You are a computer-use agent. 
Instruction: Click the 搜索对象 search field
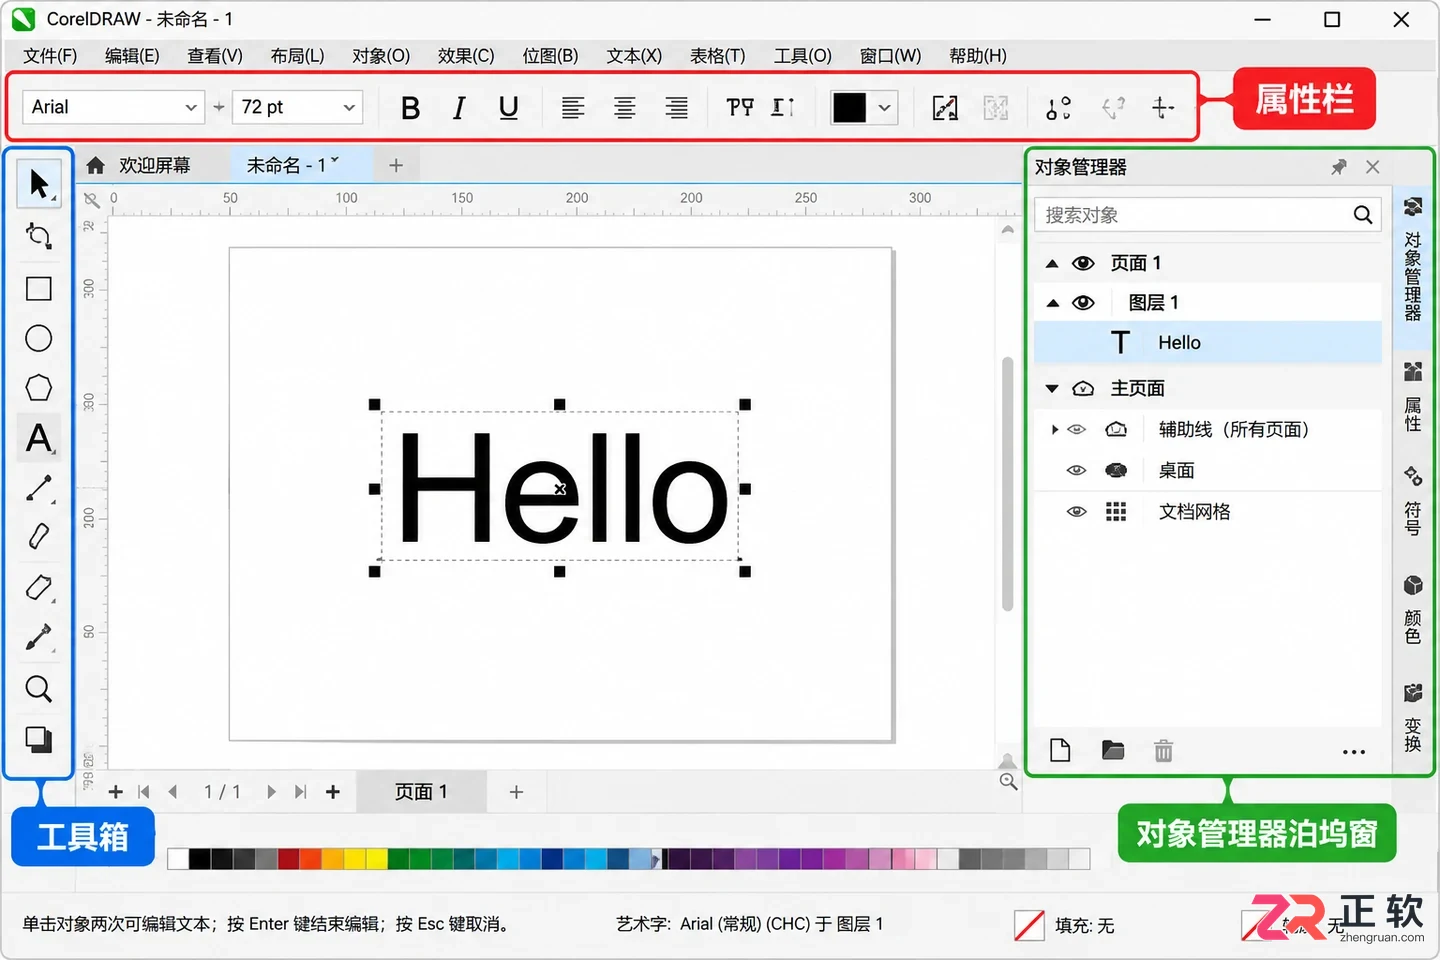tap(1208, 215)
